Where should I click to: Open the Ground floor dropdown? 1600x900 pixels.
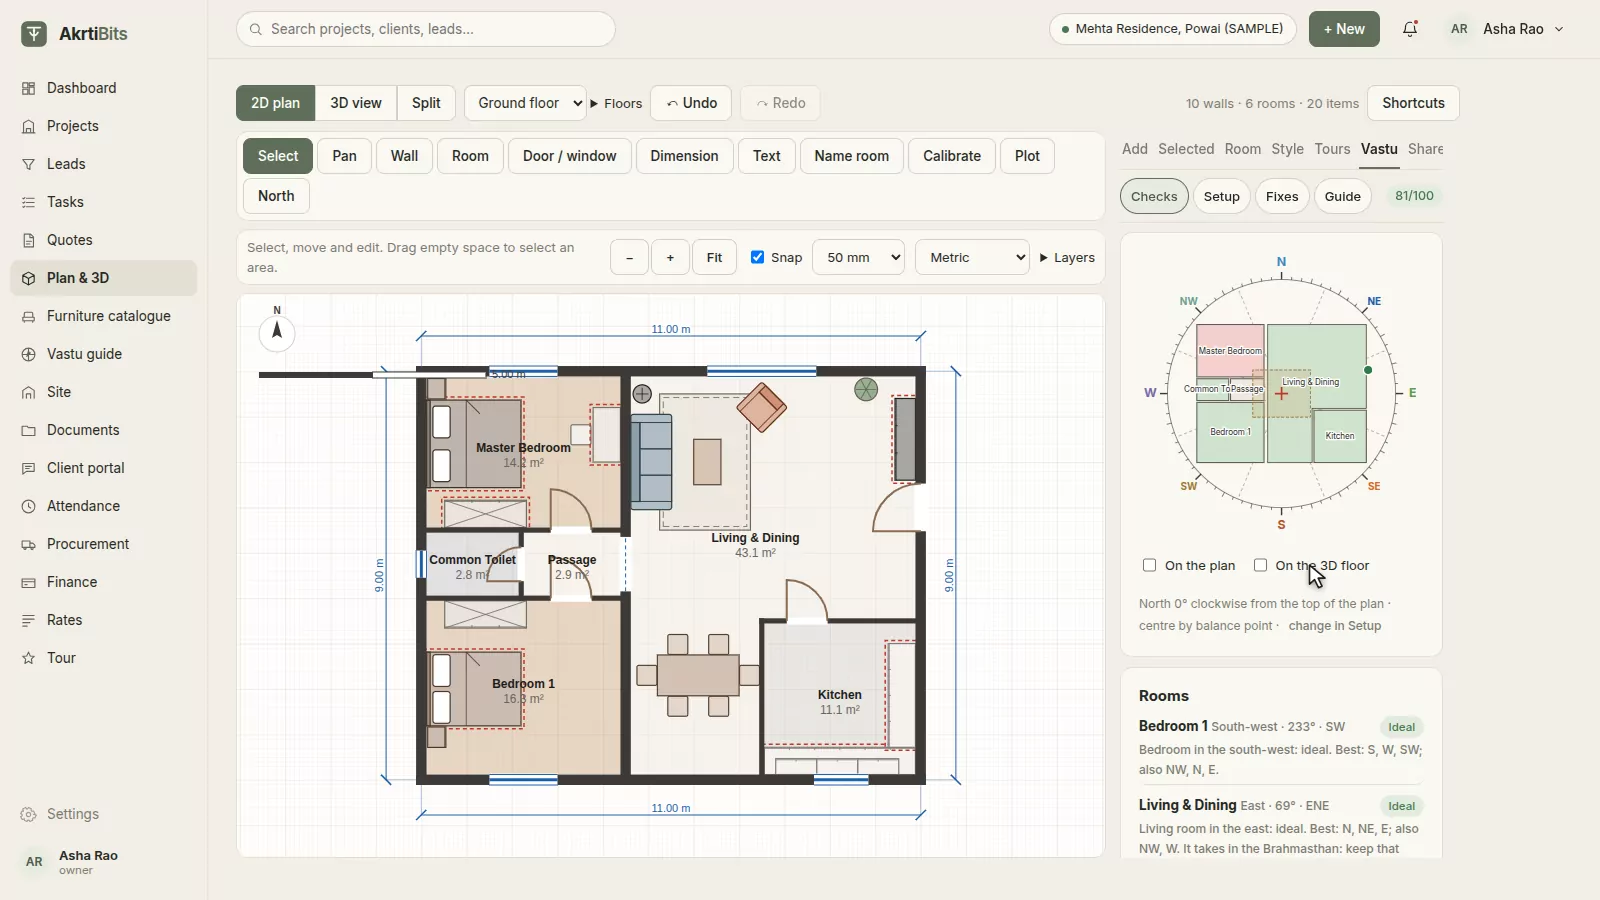tap(525, 103)
